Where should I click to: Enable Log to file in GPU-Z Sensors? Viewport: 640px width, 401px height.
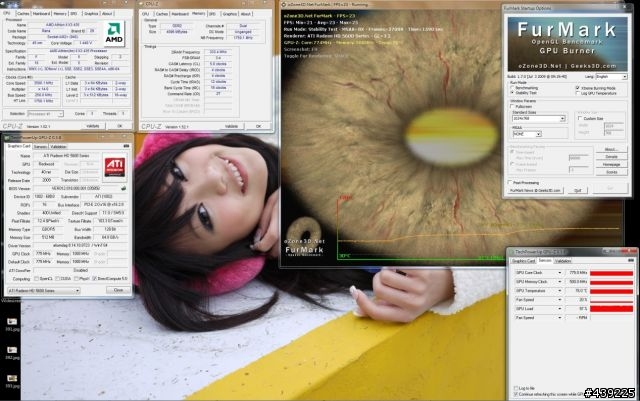point(516,388)
